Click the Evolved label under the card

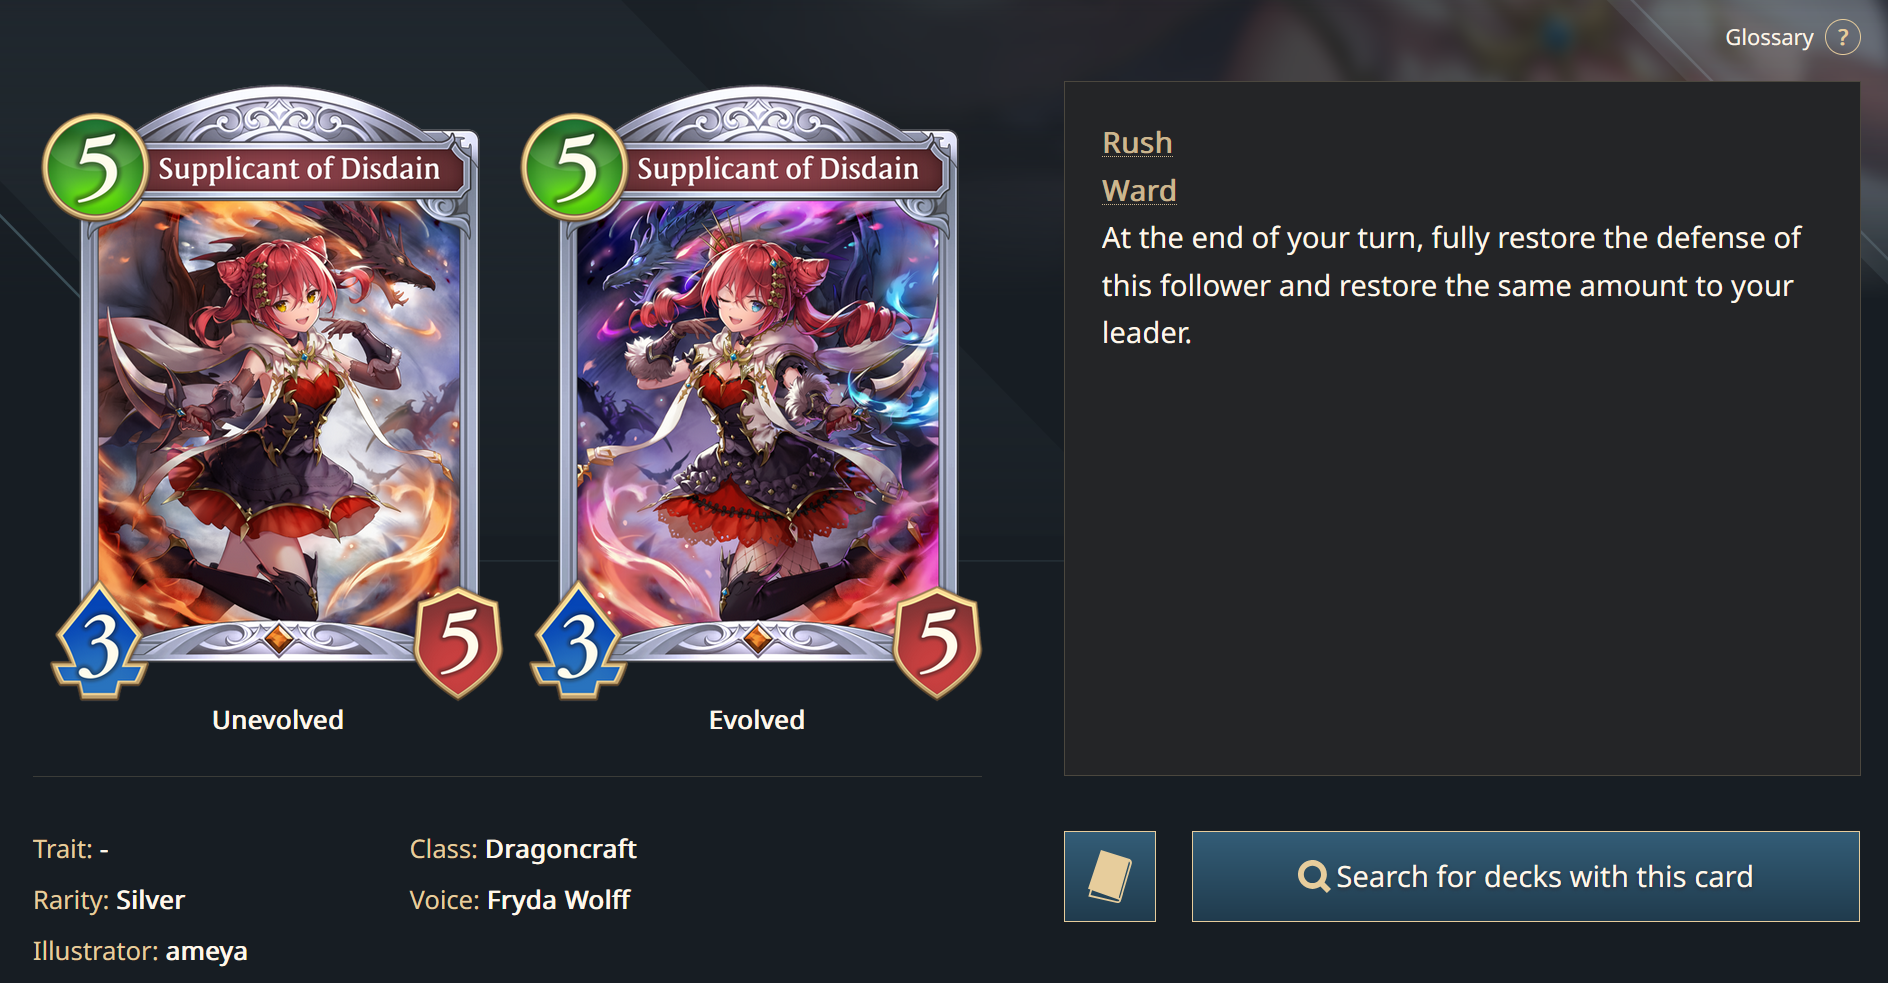[x=757, y=720]
